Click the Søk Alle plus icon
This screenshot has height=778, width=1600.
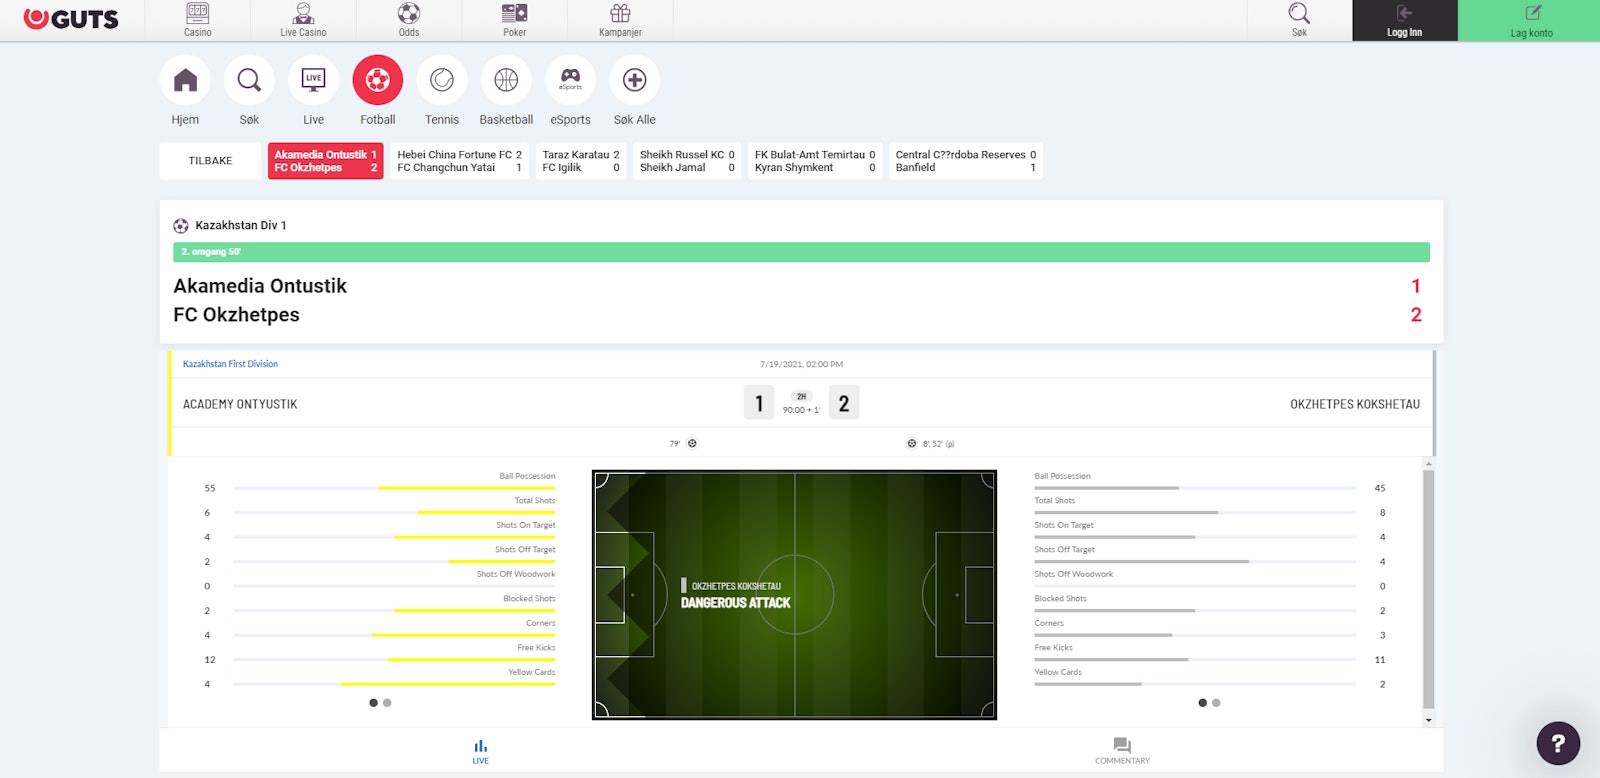point(635,81)
